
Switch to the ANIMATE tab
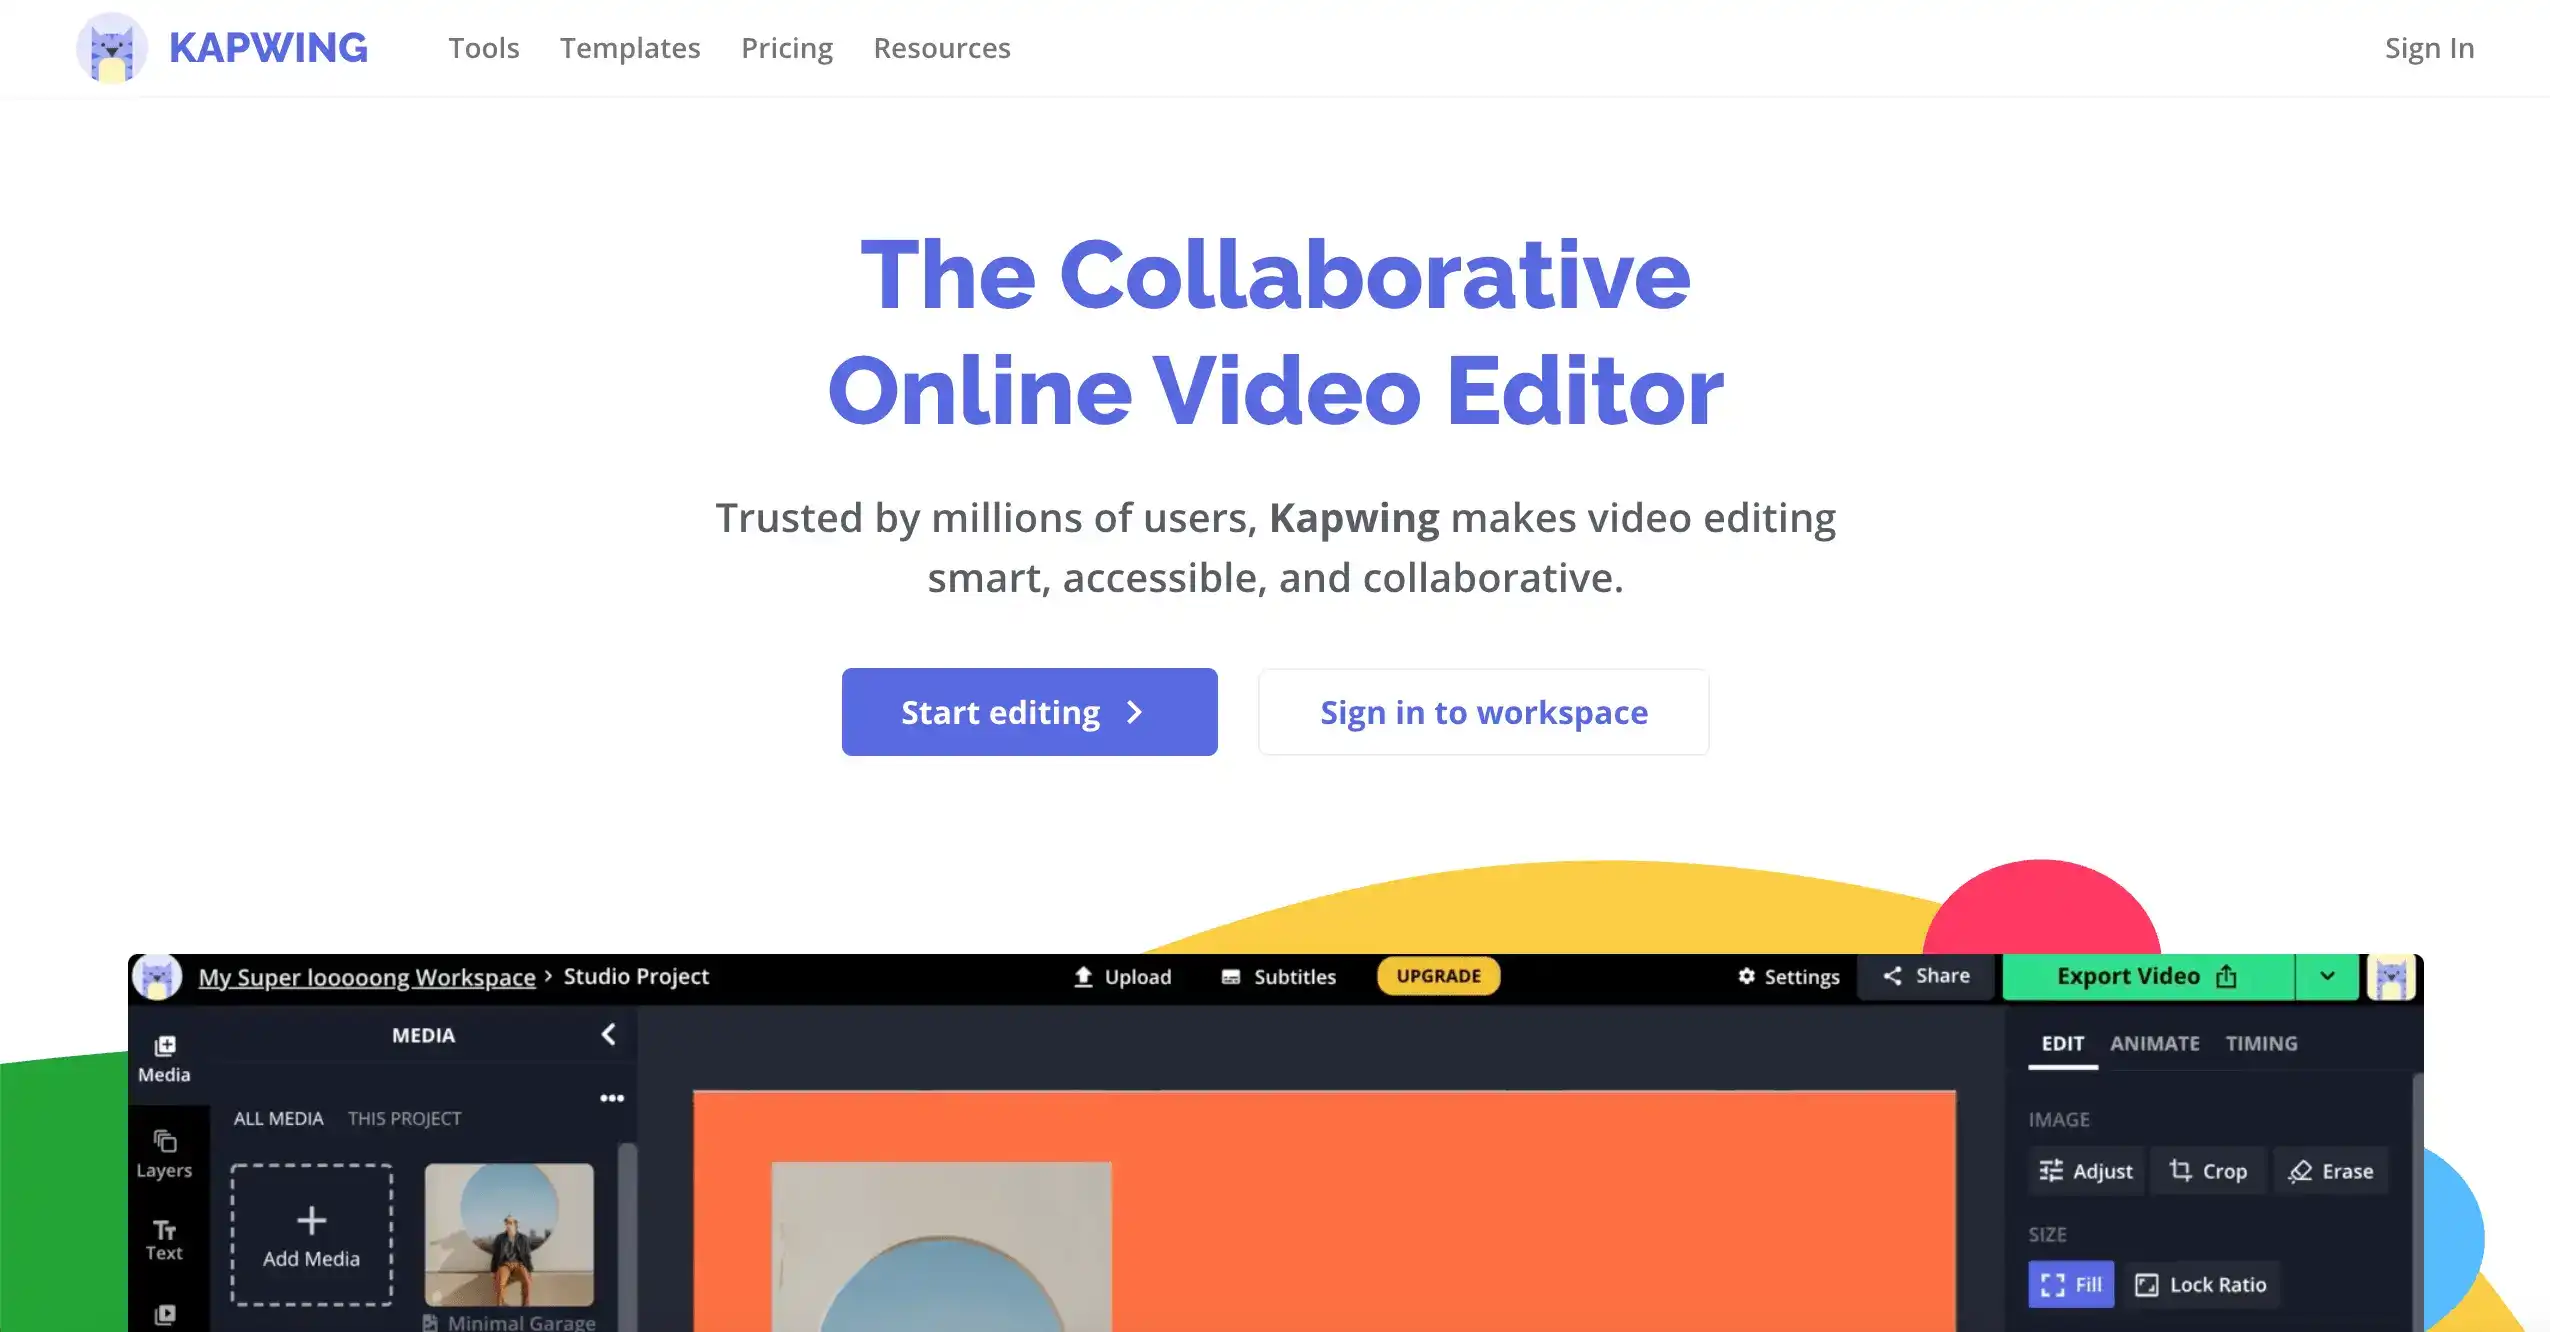click(x=2155, y=1042)
